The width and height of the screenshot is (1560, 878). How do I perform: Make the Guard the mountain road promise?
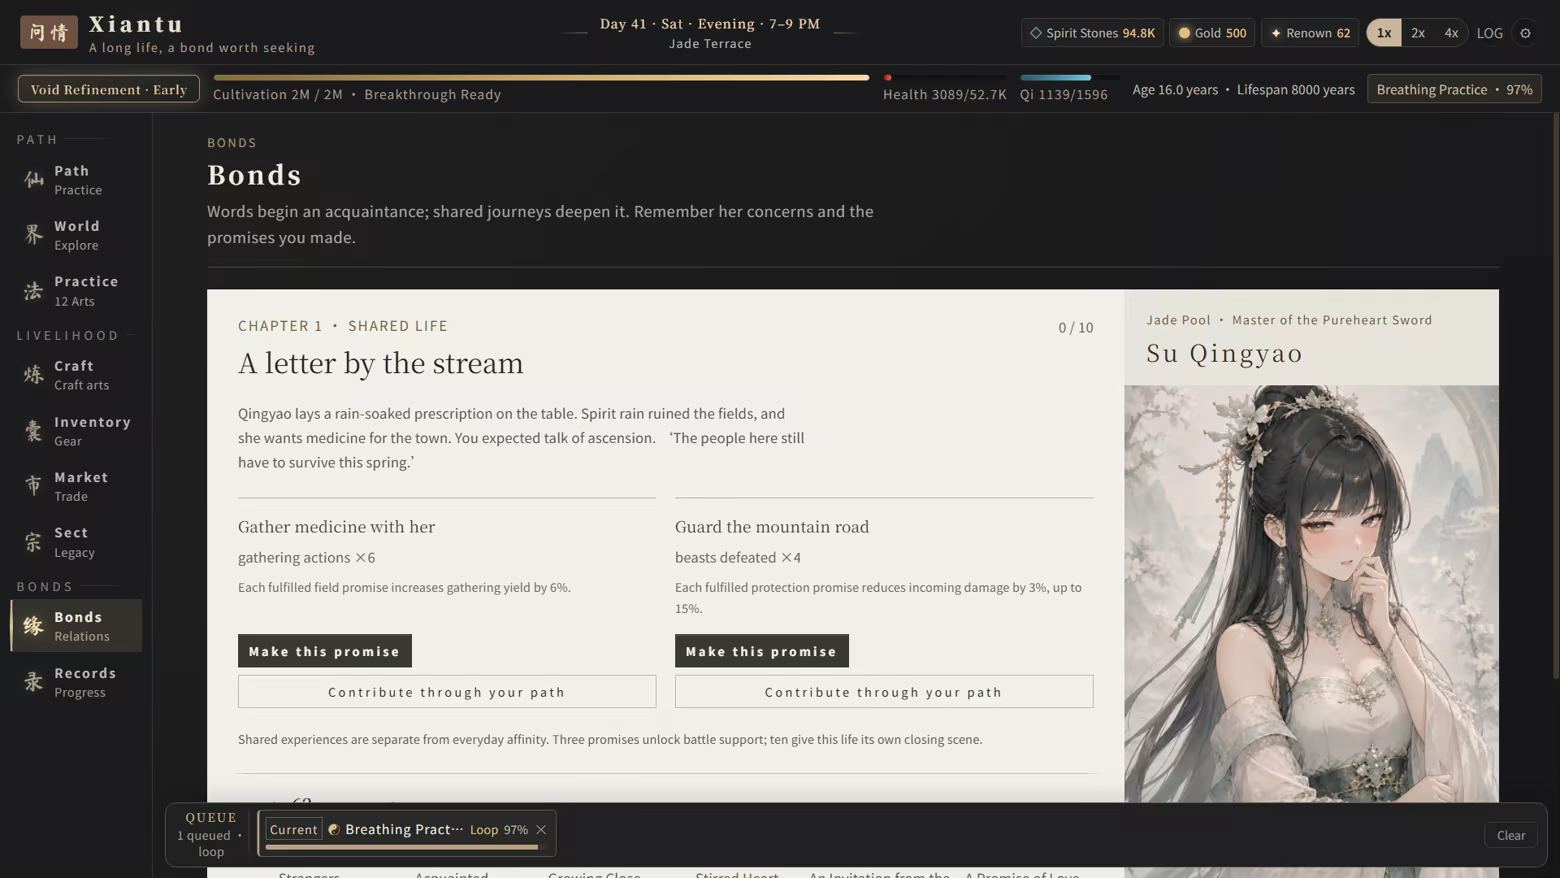tap(762, 651)
